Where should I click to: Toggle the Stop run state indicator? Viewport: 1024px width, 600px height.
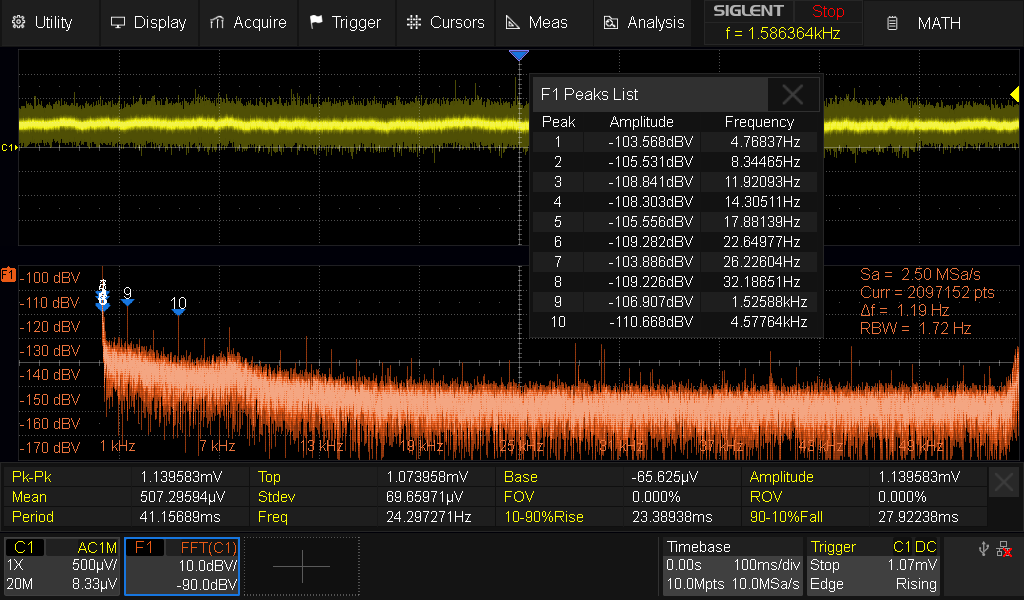[x=827, y=12]
